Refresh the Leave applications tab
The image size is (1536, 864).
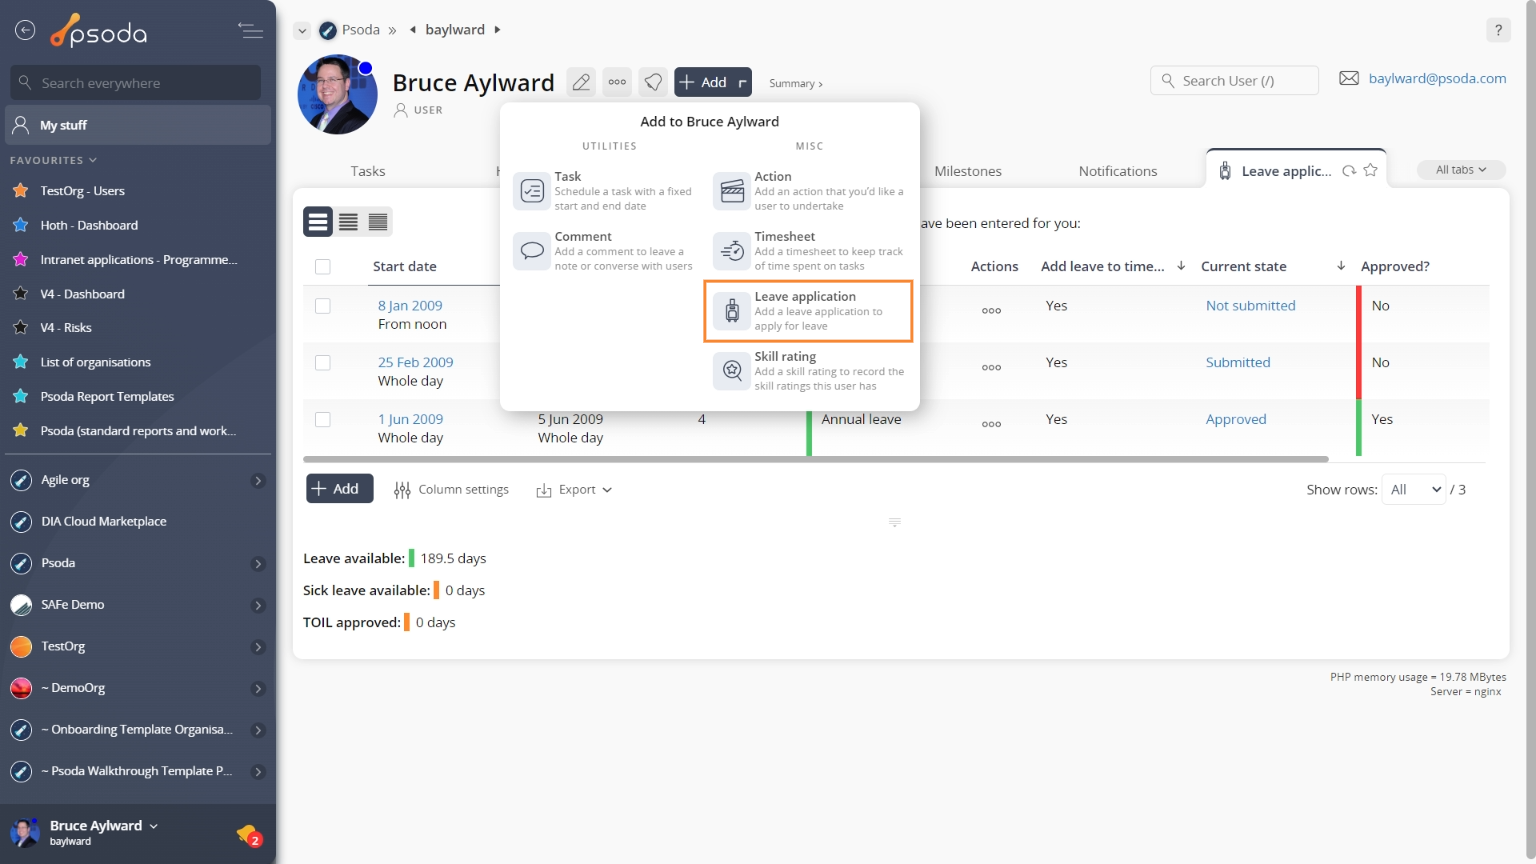[1349, 171]
